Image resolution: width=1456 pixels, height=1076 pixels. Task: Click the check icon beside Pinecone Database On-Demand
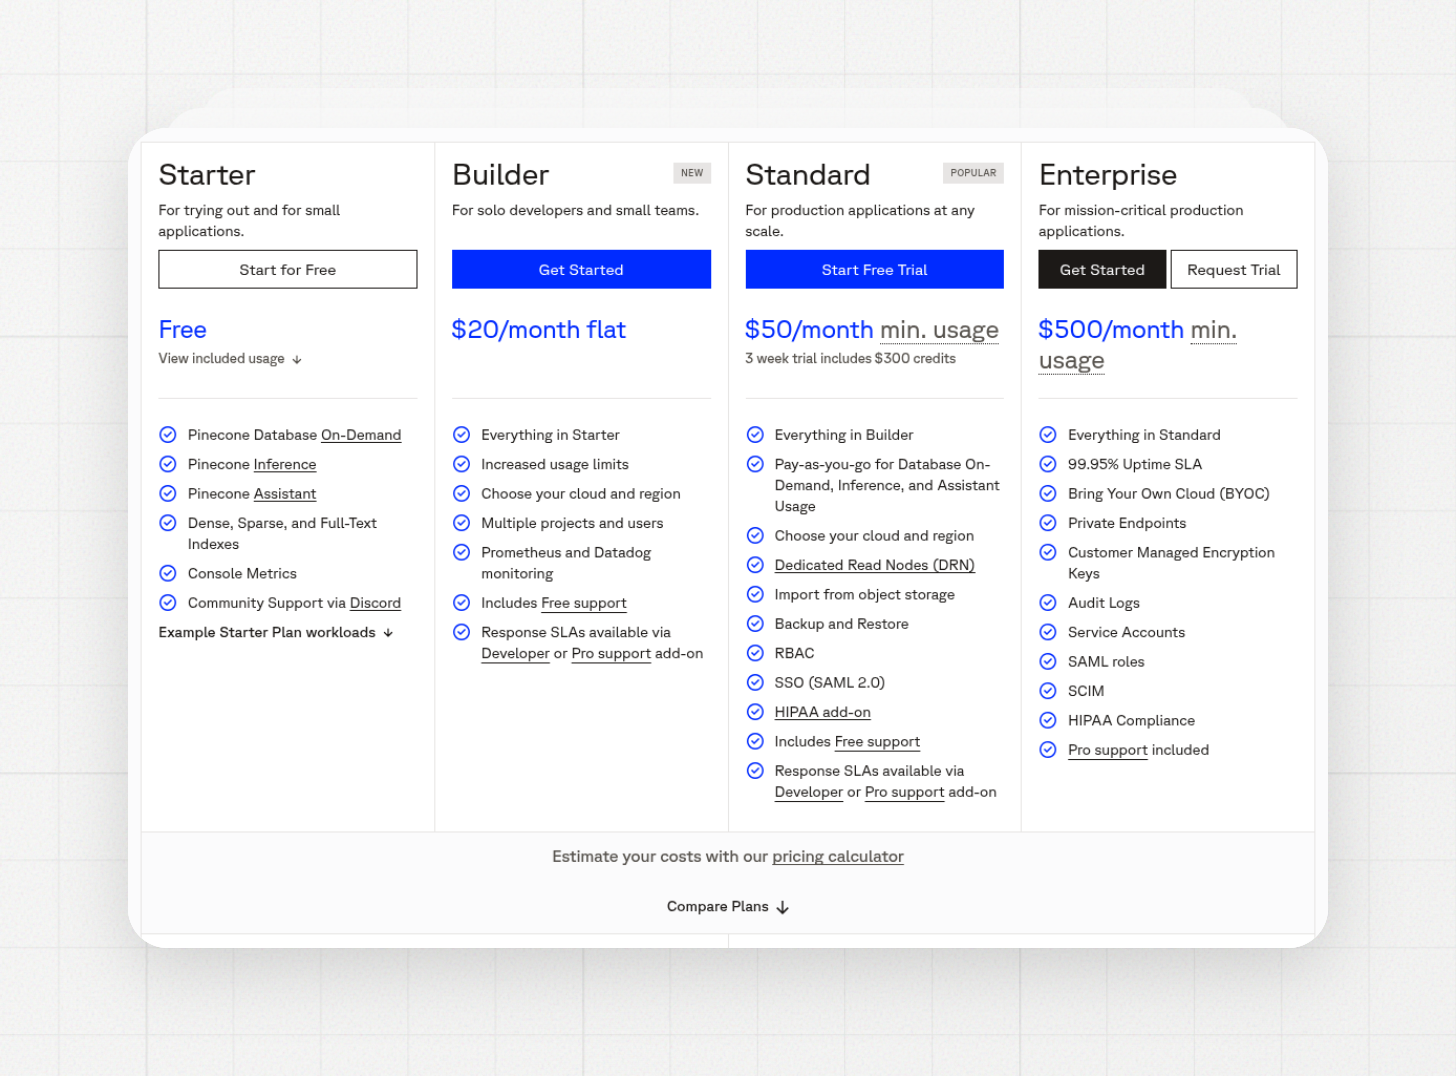[168, 435]
